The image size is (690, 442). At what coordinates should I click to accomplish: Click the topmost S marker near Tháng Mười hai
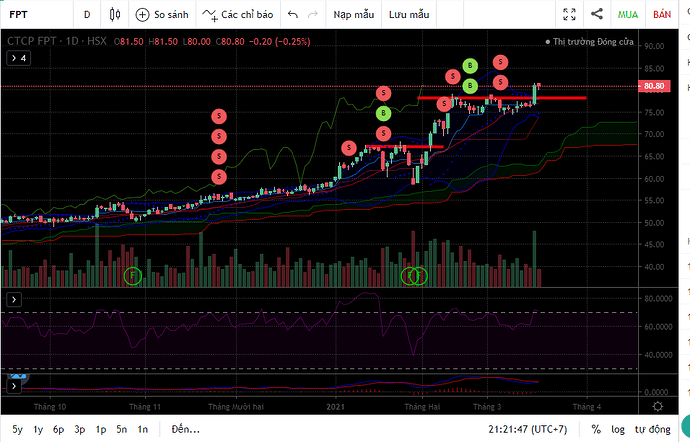pos(219,116)
